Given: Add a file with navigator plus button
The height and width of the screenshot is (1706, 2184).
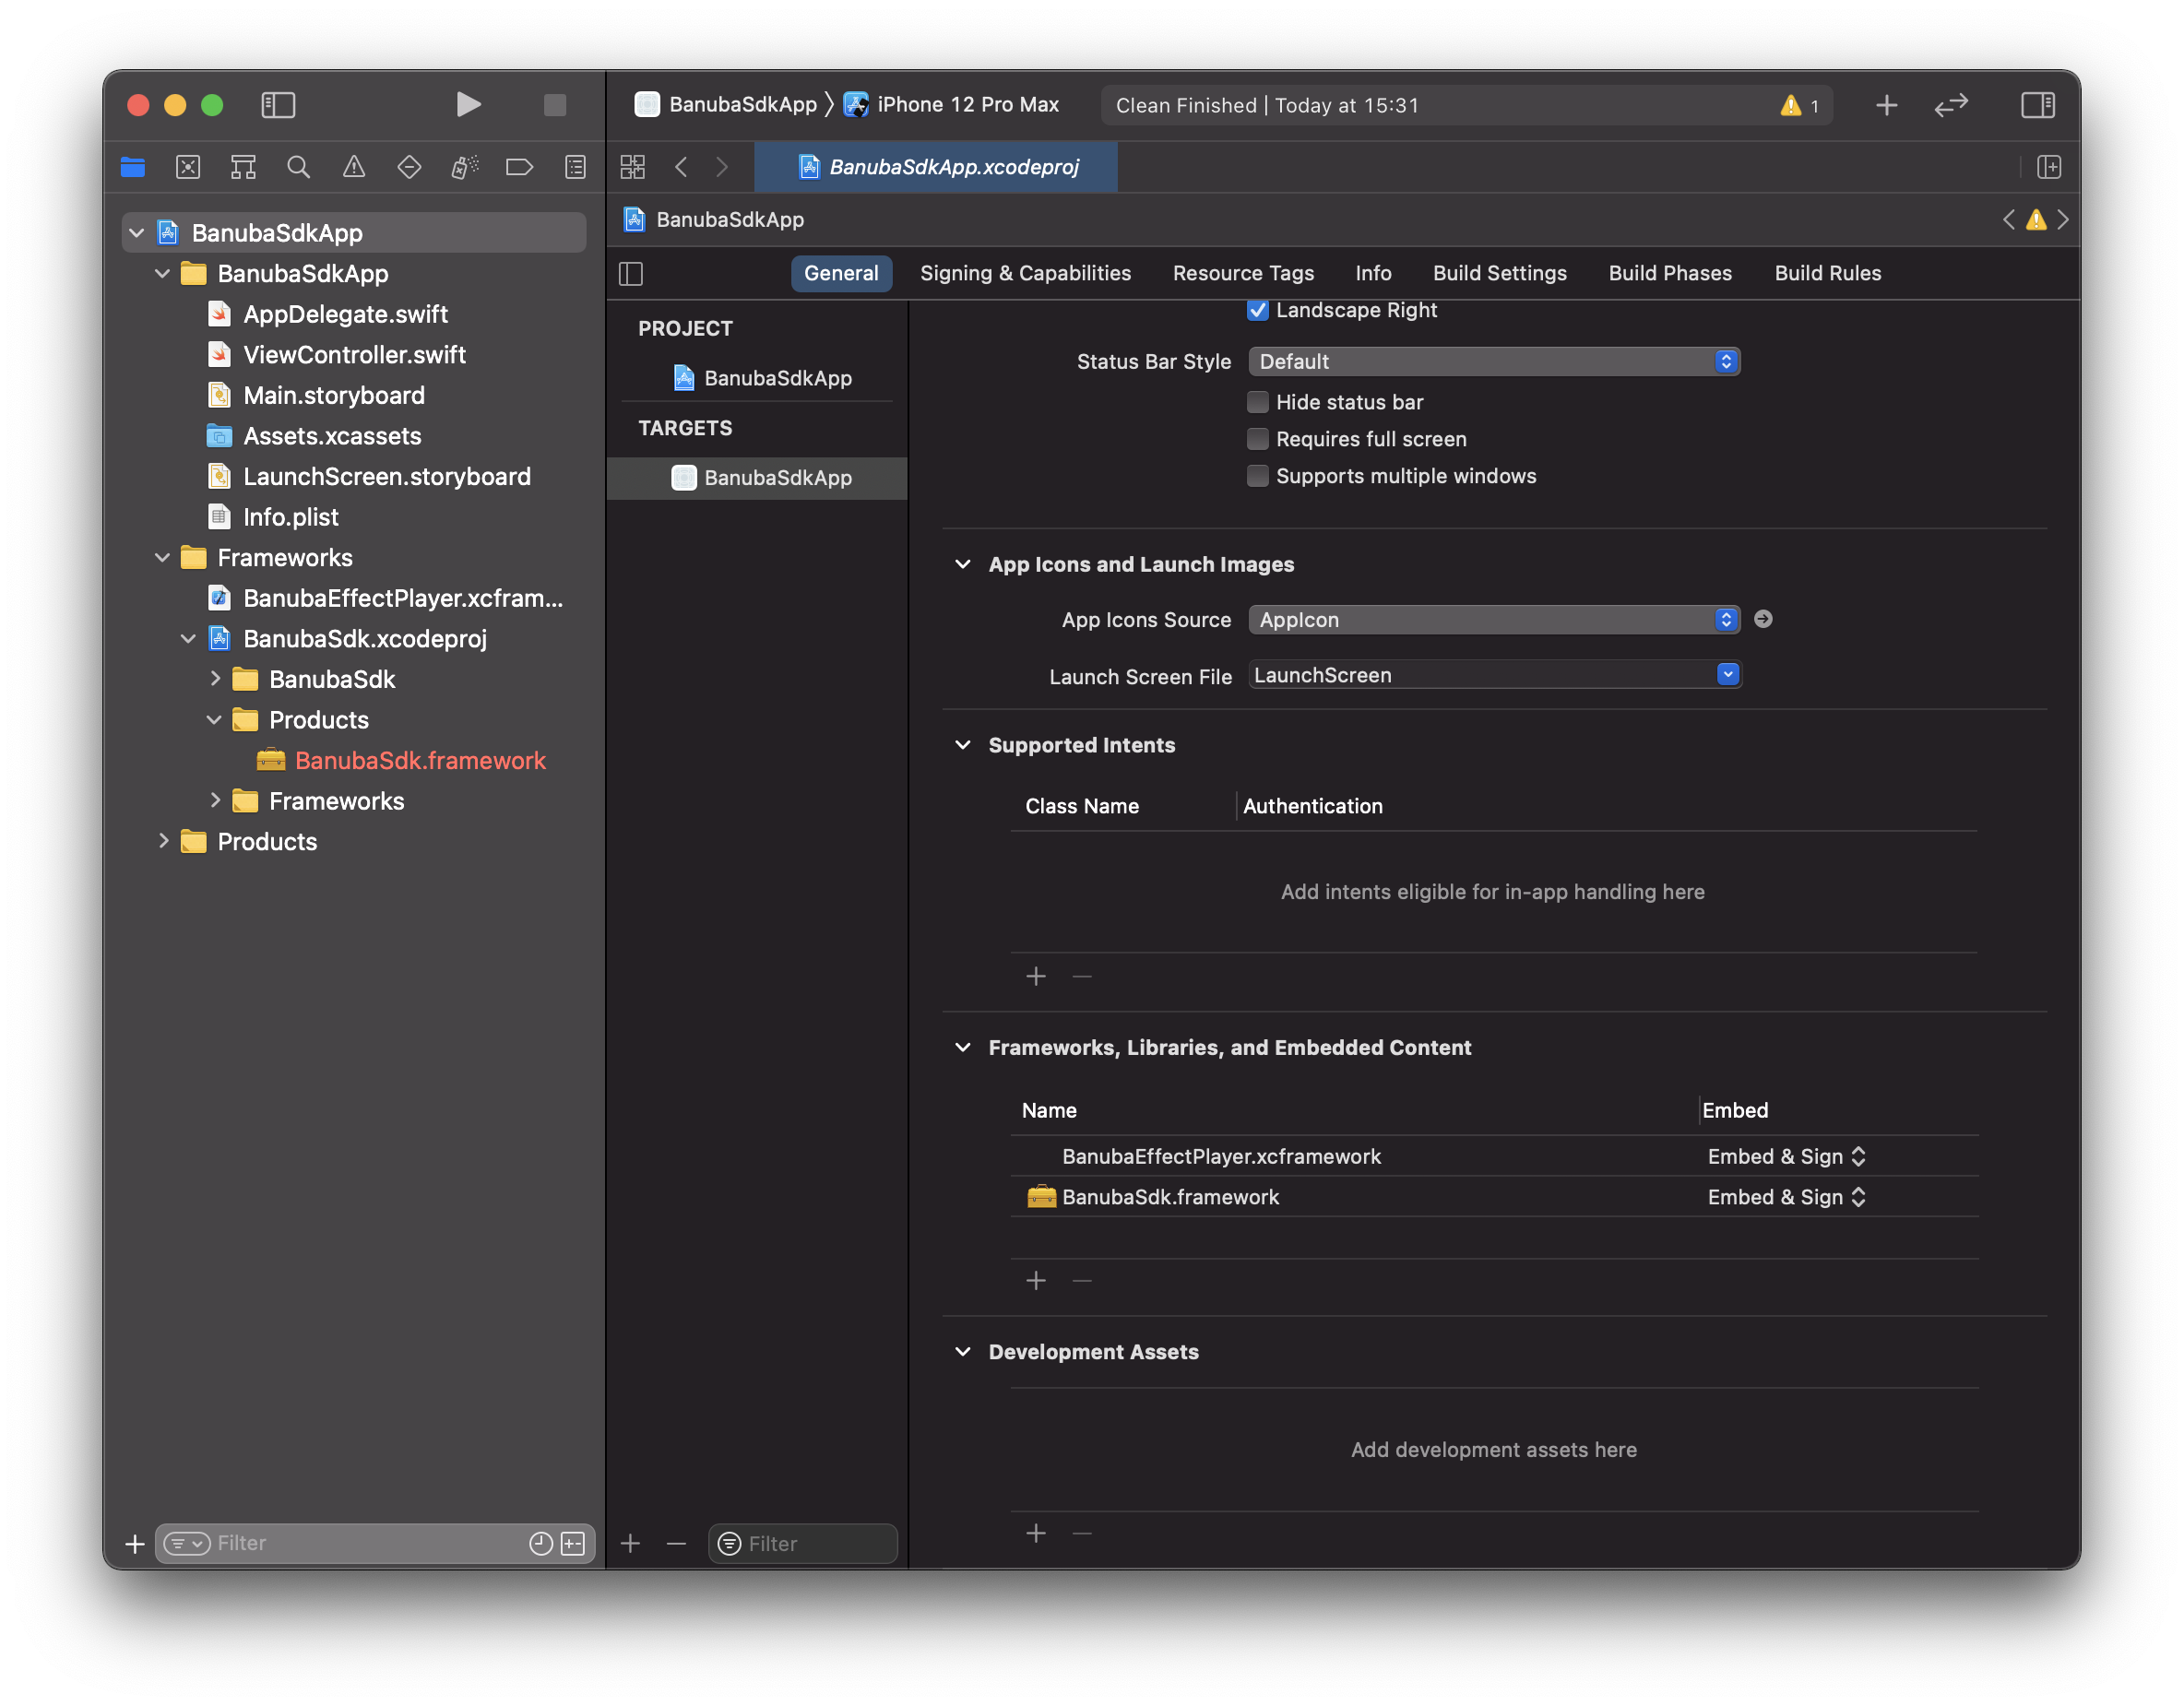Looking at the screenshot, I should click(x=135, y=1543).
